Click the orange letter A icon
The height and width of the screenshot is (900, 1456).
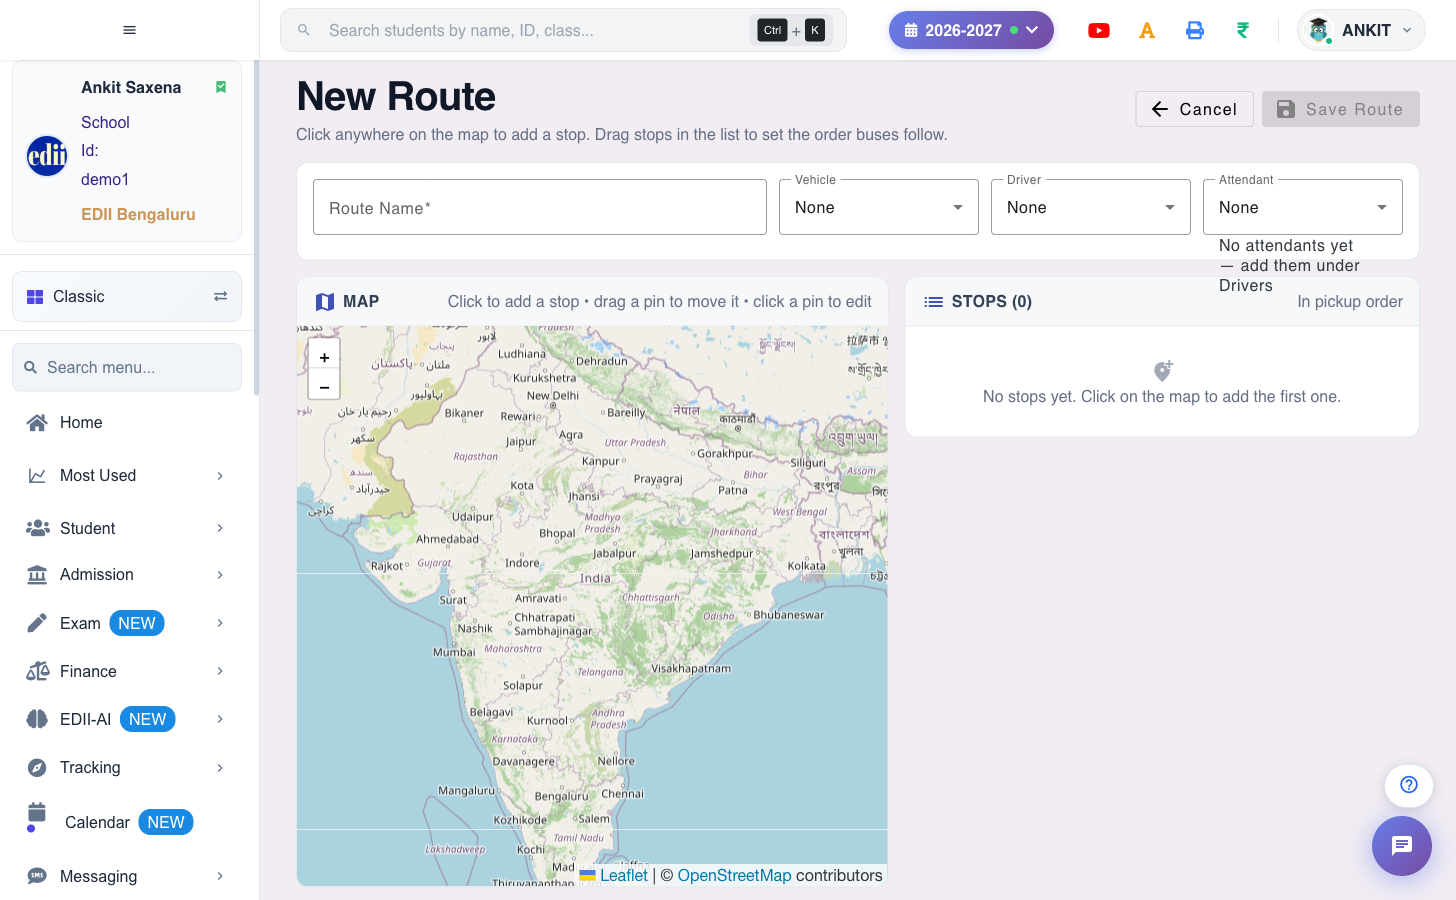(1147, 30)
